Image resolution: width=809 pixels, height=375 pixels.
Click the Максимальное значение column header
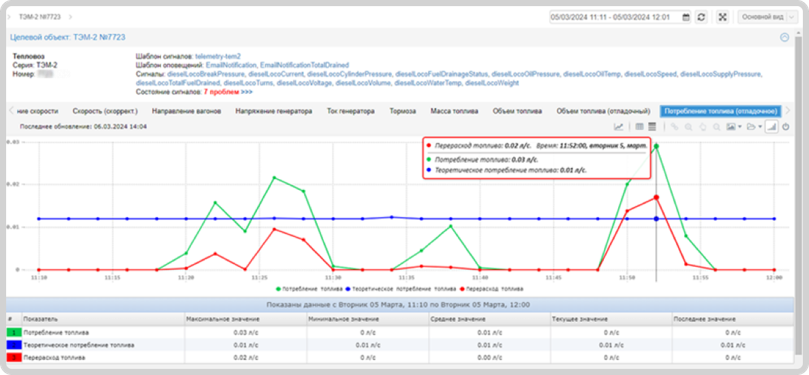coord(246,319)
